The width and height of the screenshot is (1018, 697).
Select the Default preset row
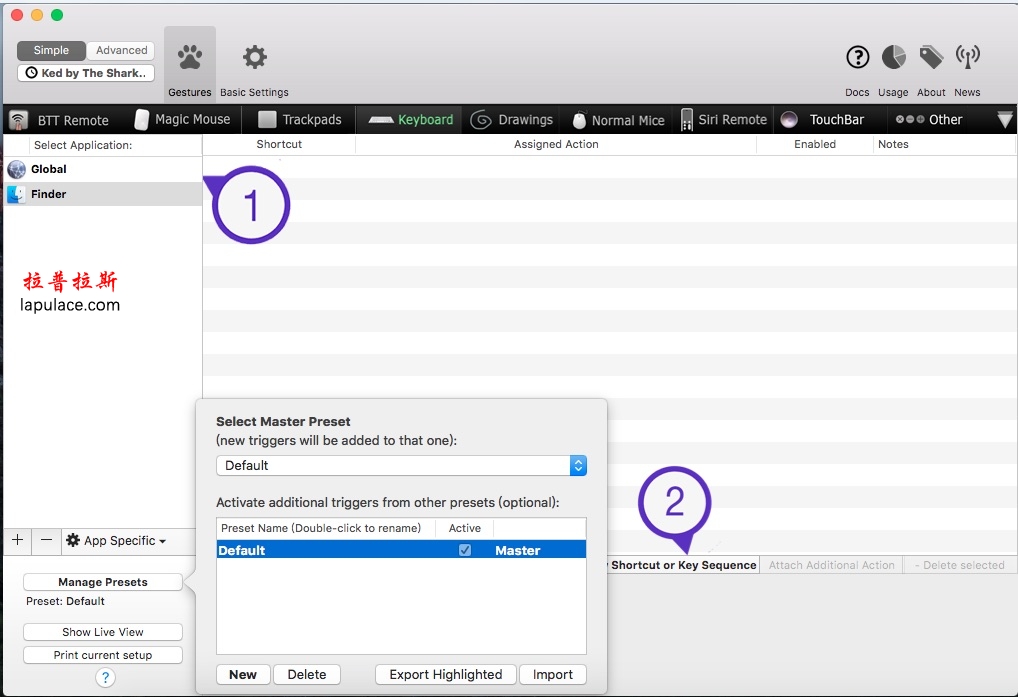pyautogui.click(x=401, y=550)
